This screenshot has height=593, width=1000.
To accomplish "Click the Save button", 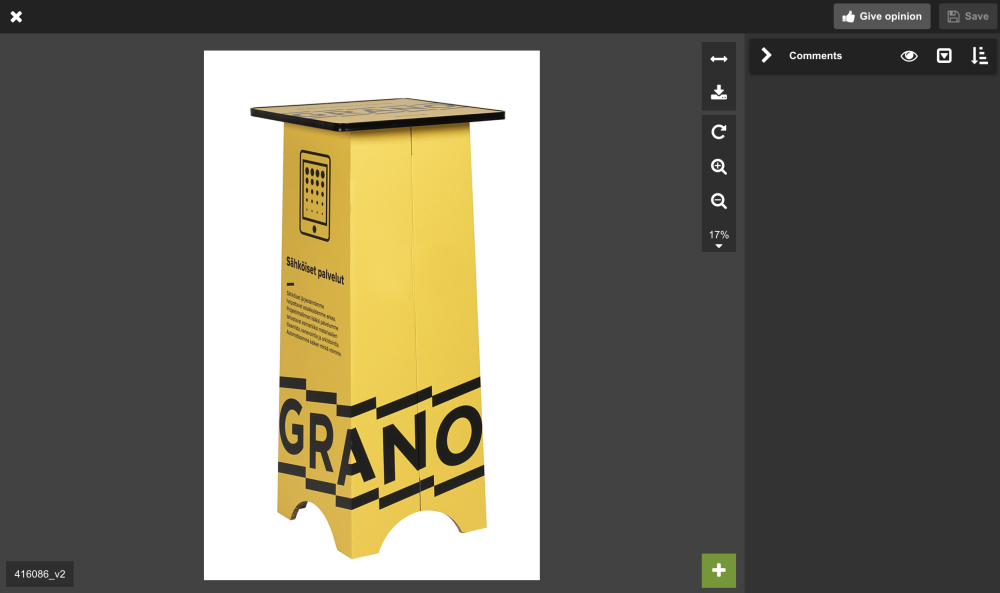I will 967,17.
